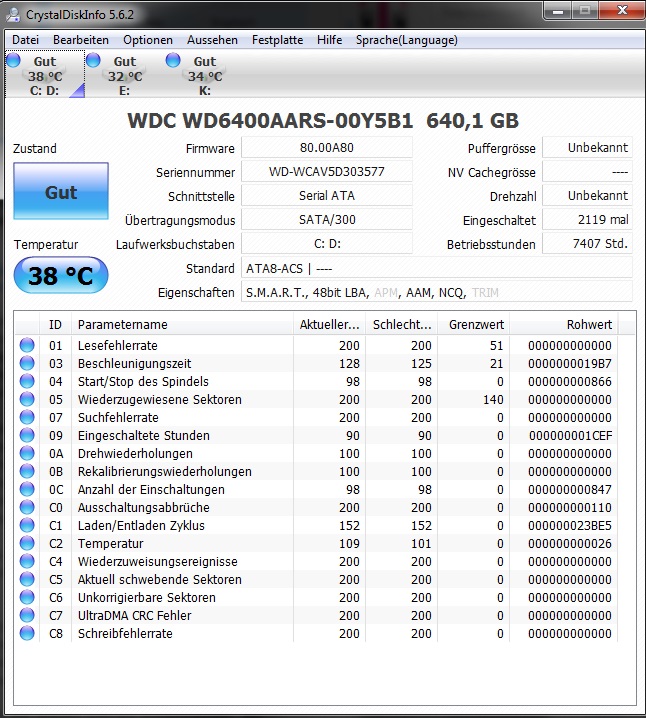Click the Zustand label
The height and width of the screenshot is (718, 646).
(35, 148)
